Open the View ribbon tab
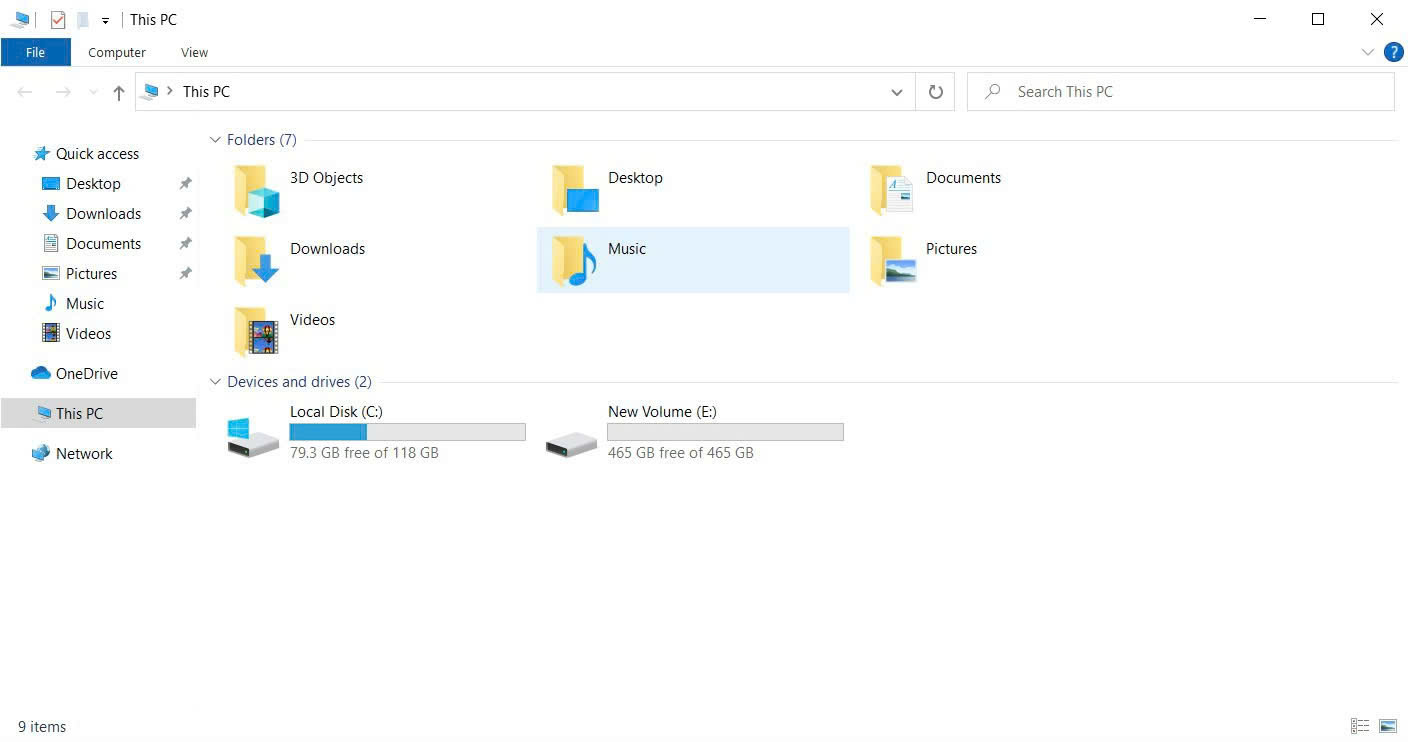Image resolution: width=1408 pixels, height=742 pixels. pos(195,52)
